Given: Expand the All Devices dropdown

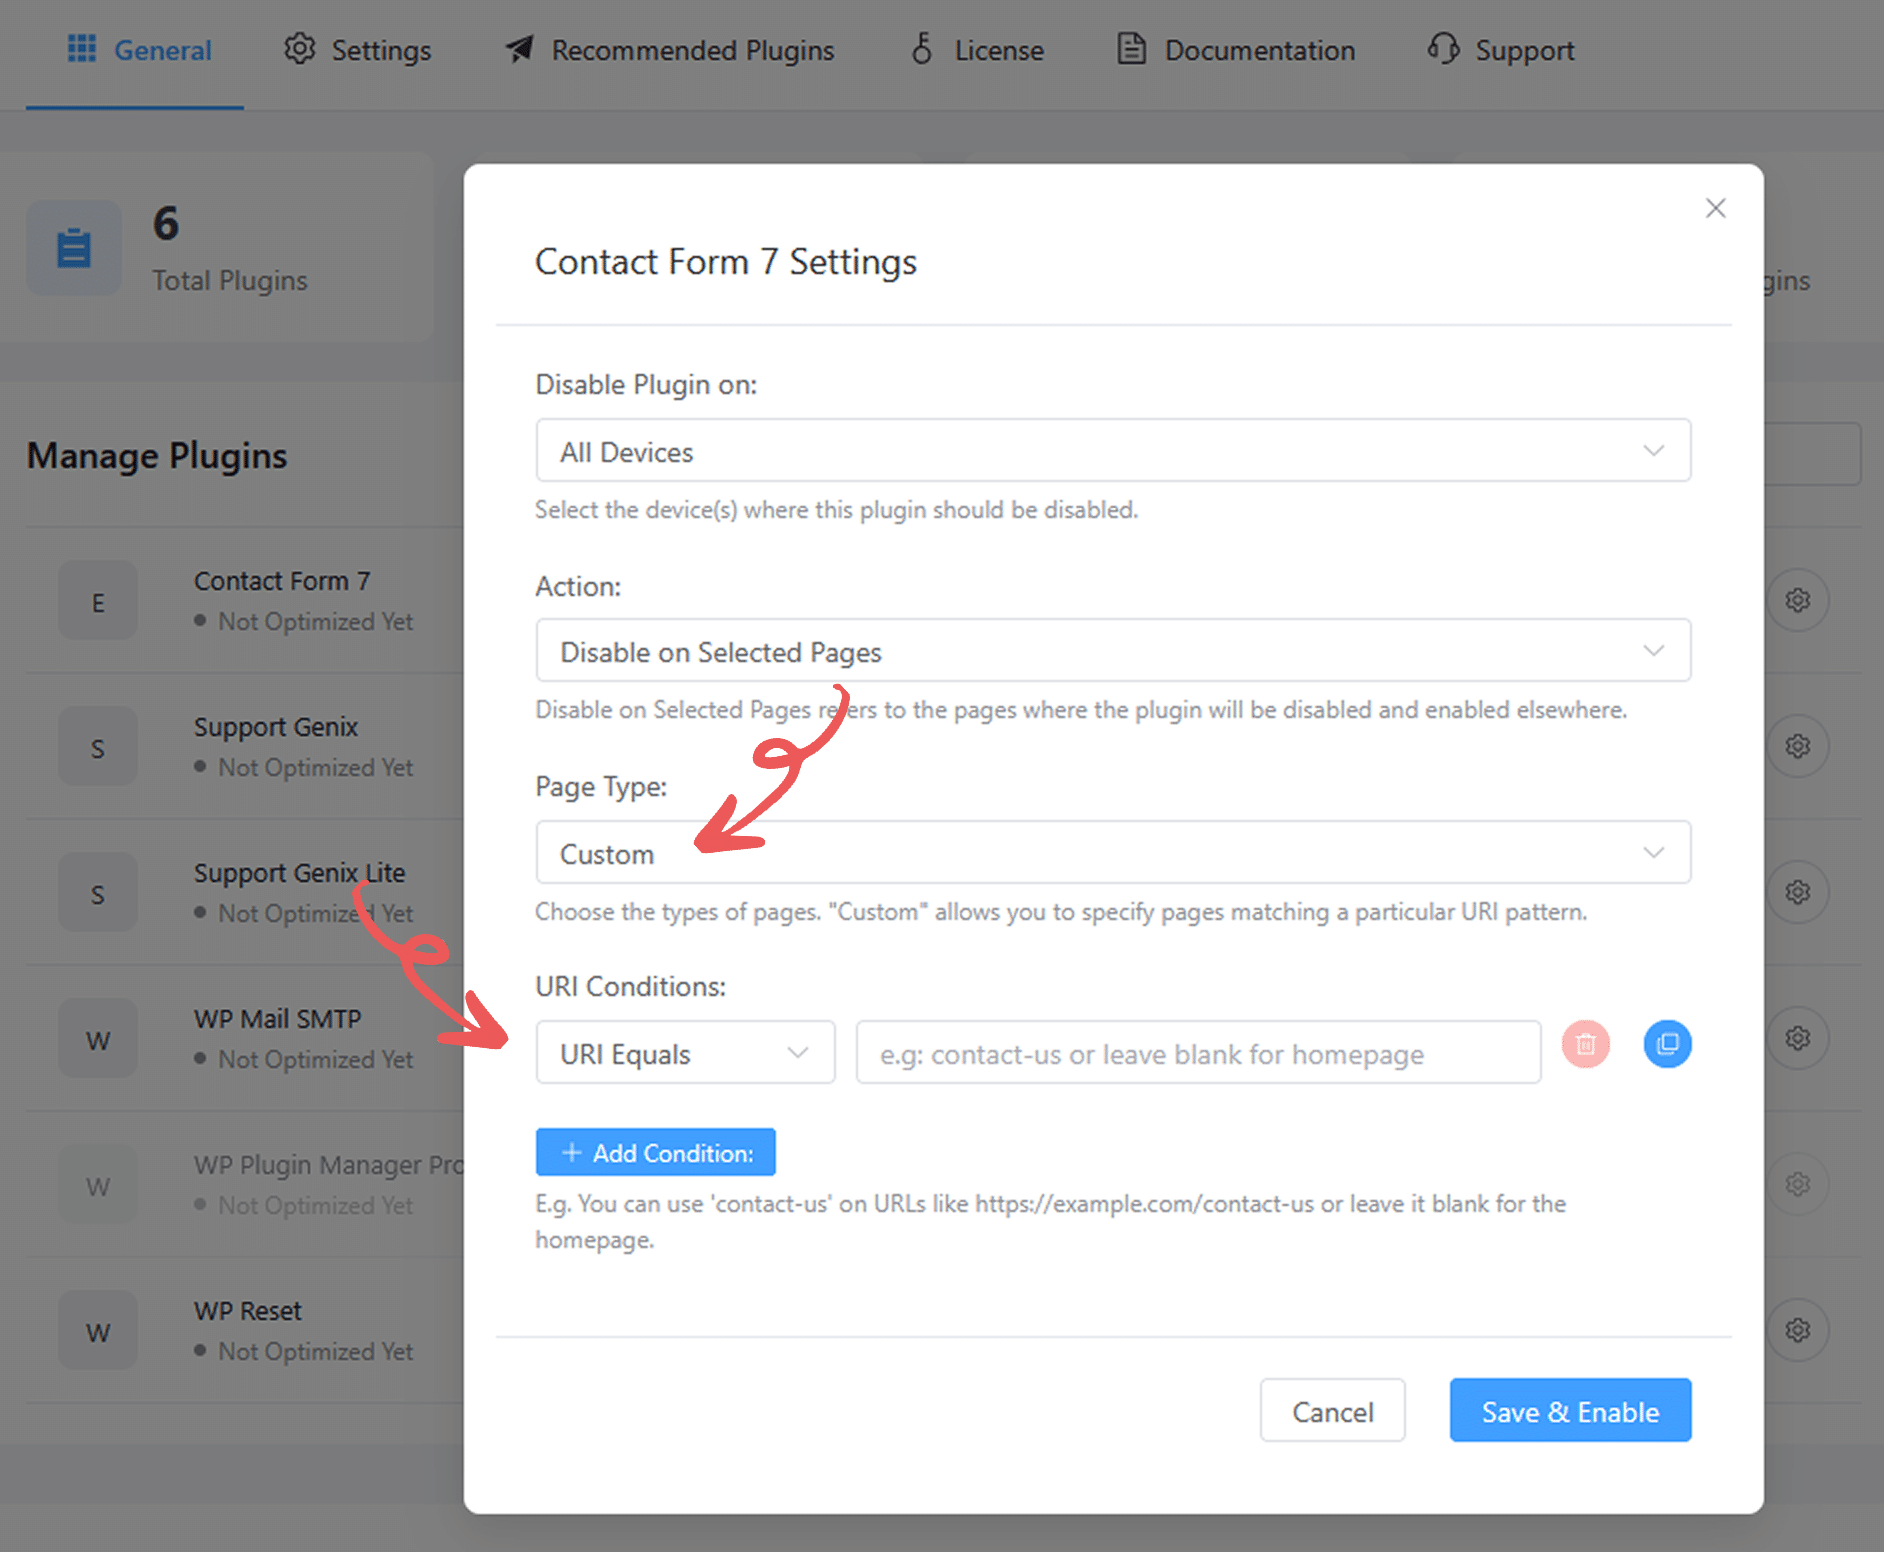Looking at the screenshot, I should 1113,451.
